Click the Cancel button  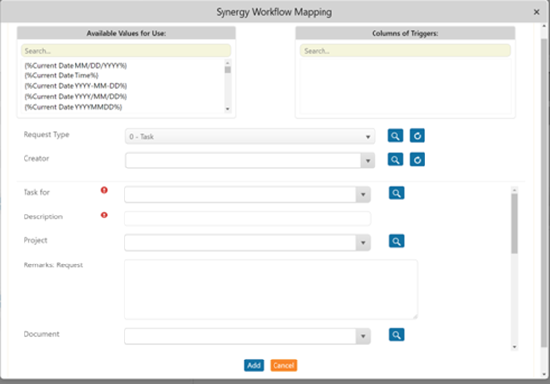coord(284,365)
